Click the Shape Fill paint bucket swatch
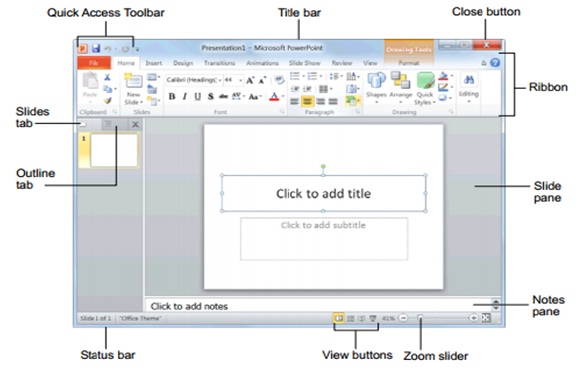The image size is (579, 370). click(443, 76)
